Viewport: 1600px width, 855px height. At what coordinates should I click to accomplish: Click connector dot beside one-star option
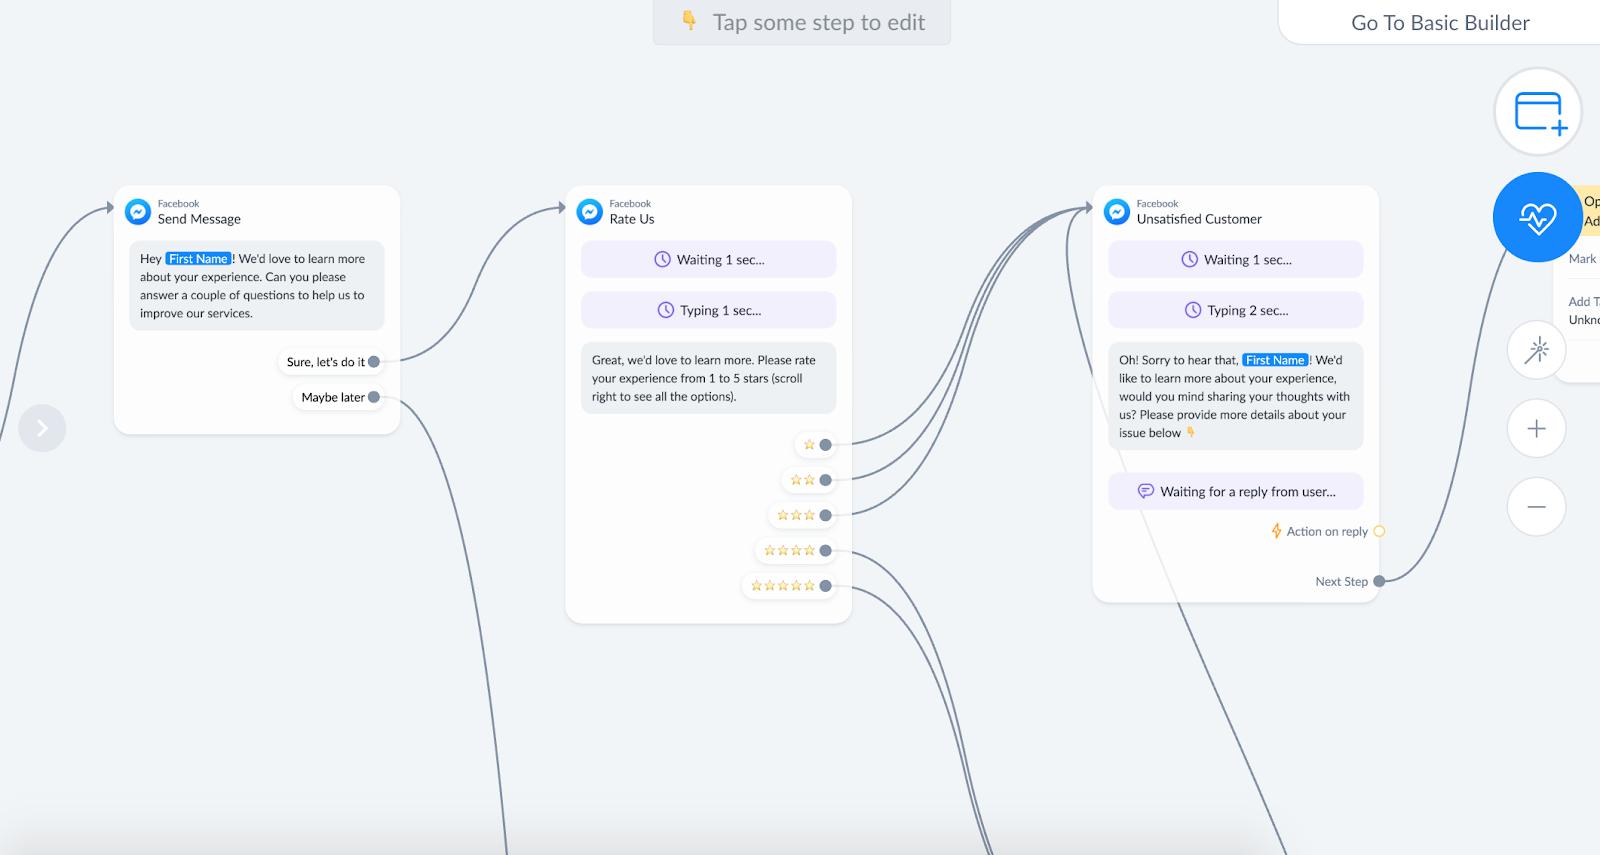[826, 445]
